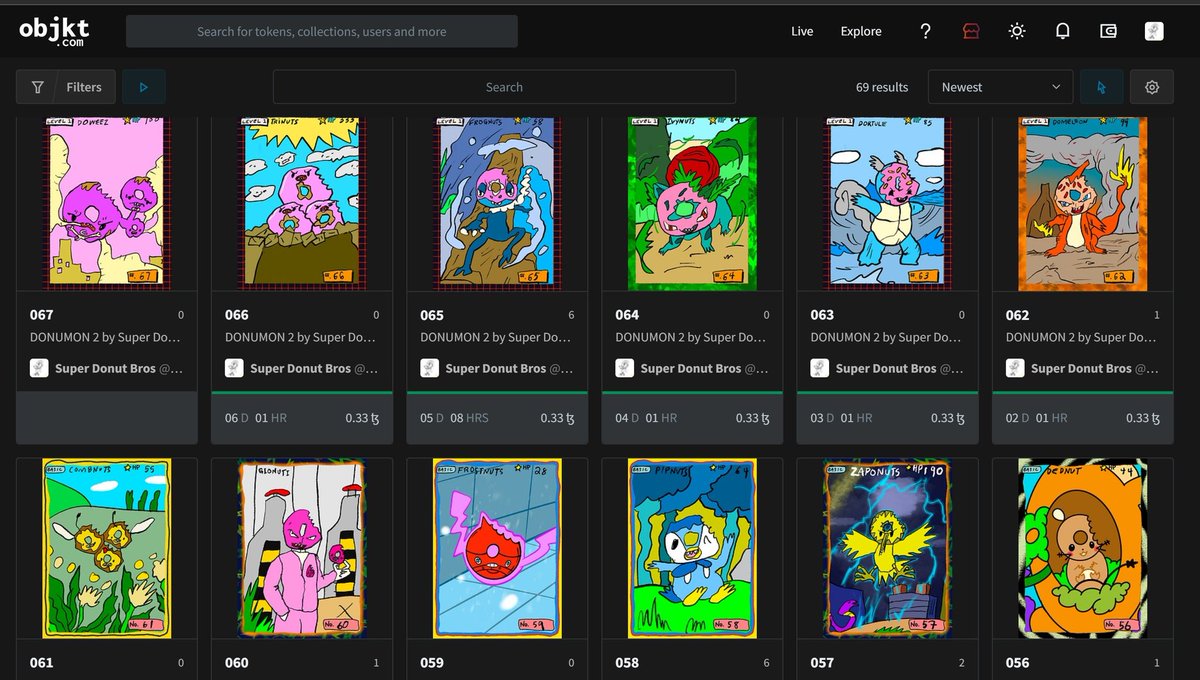1200x680 pixels.
Task: Click the 063 token title
Action: point(822,315)
